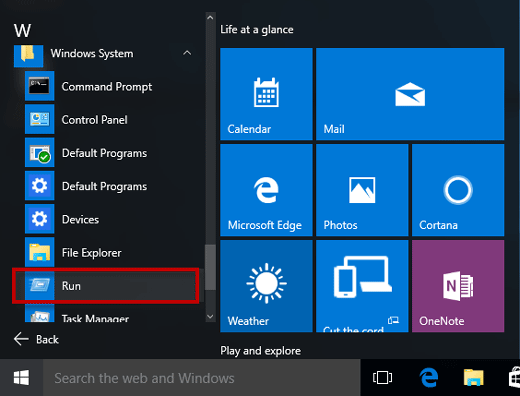Select Task Manager label text
Screen dimensions: 520x396
95,318
